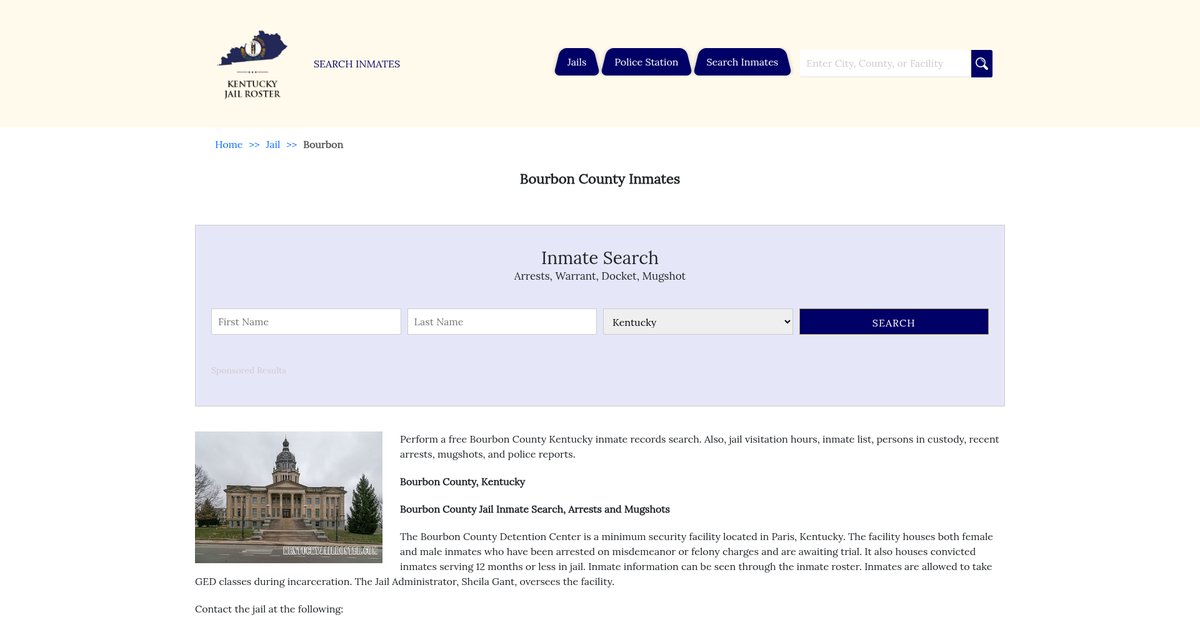Click the Sponsored Results label
Screen dimensions: 1200x620
click(249, 371)
